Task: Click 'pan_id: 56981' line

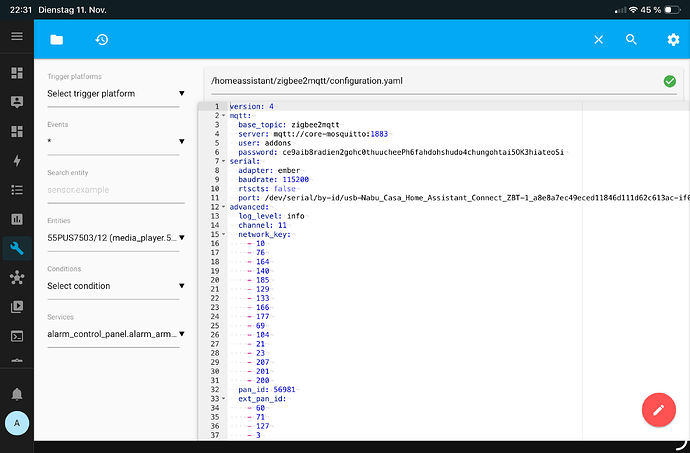Action: click(x=267, y=390)
